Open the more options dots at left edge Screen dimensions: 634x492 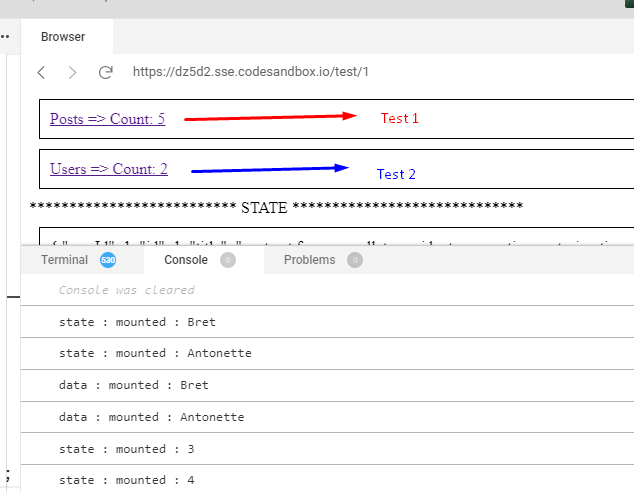(5, 37)
